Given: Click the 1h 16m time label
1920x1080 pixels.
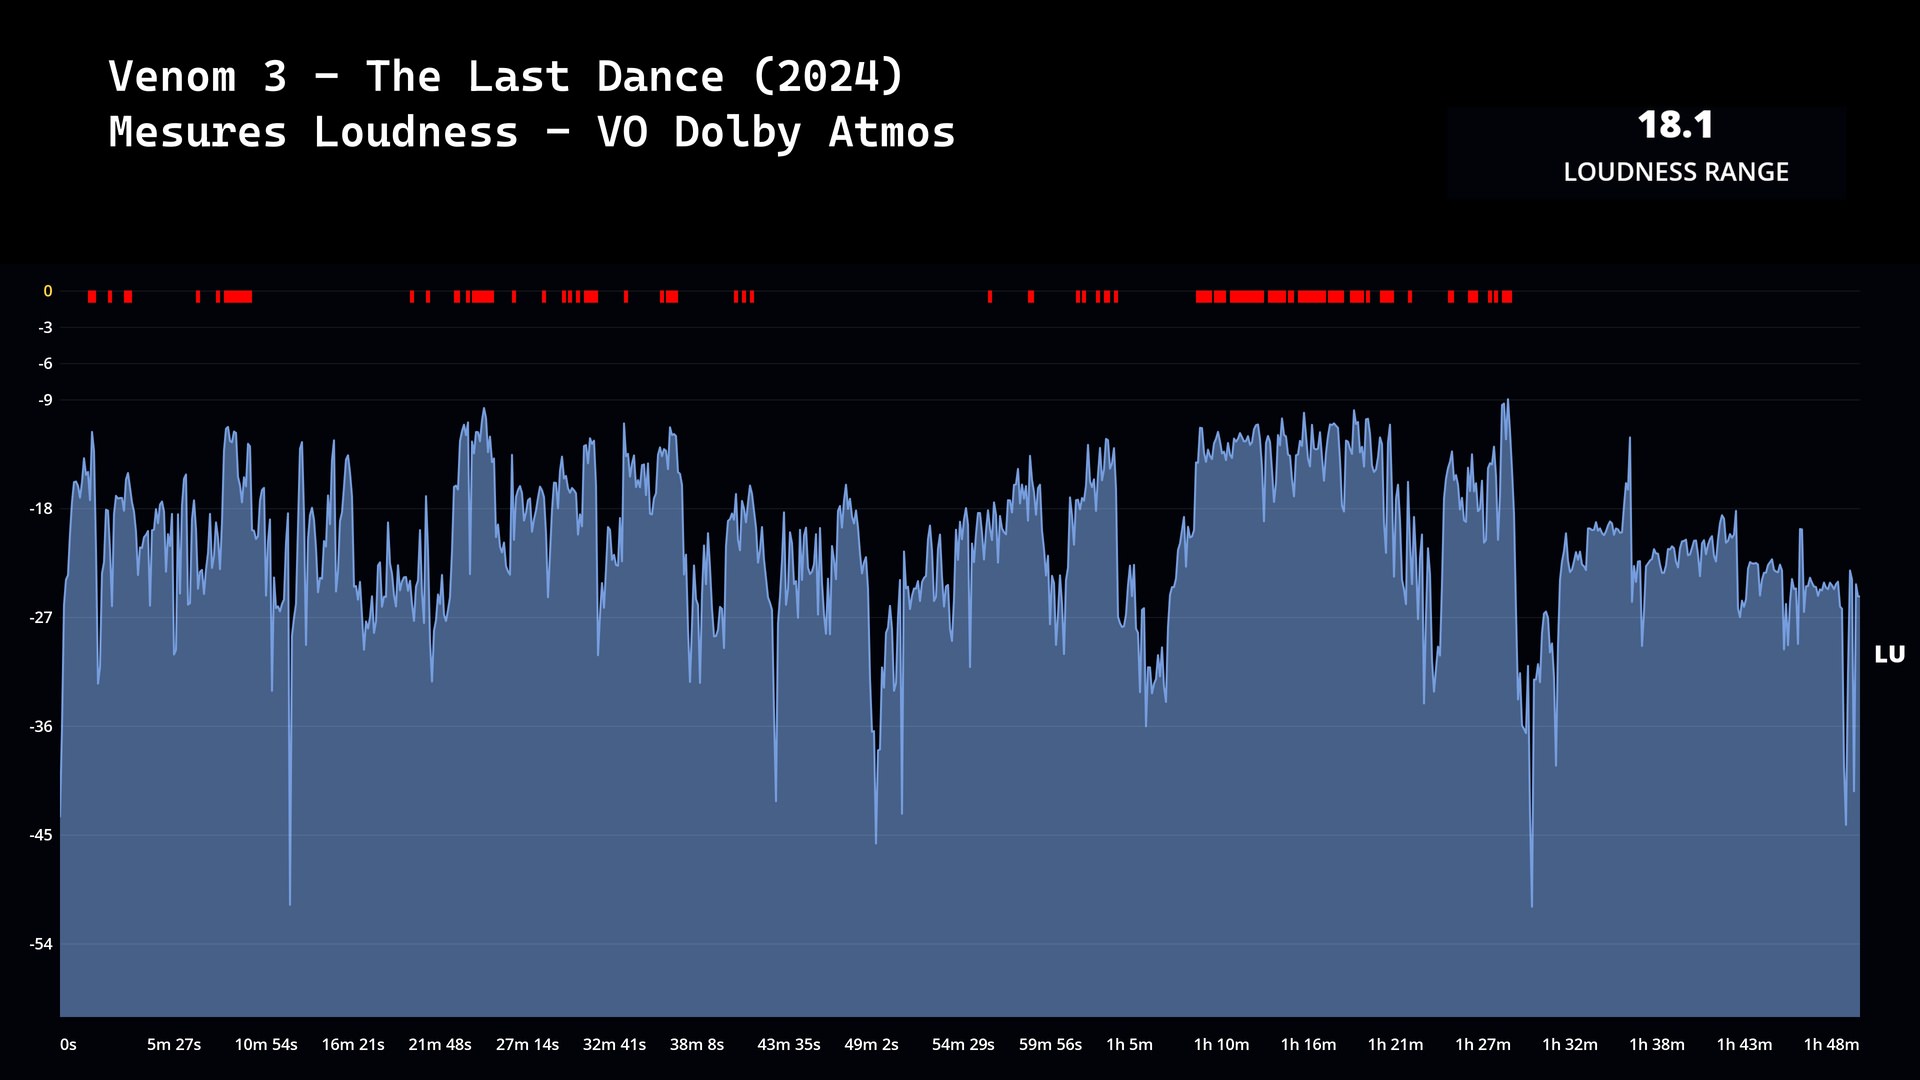Looking at the screenshot, I should 1308,1044.
